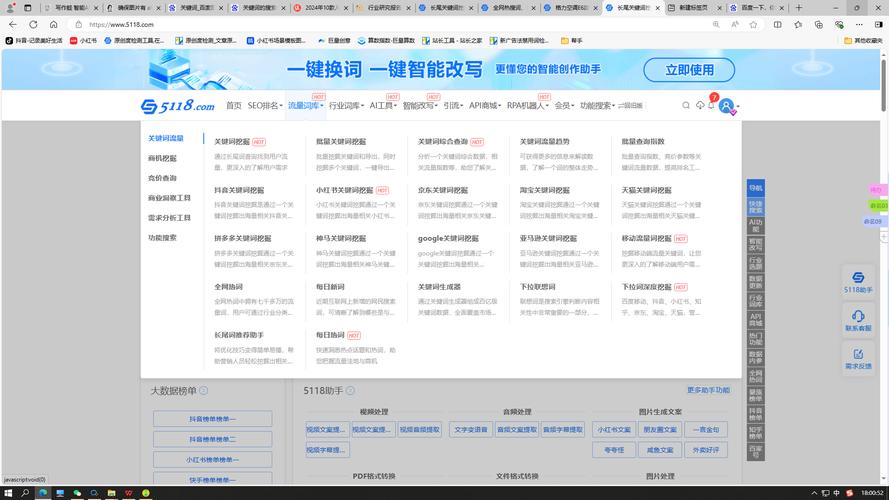The width and height of the screenshot is (889, 500).
Task: Click the 联系客服 headset icon
Action: tap(858, 320)
